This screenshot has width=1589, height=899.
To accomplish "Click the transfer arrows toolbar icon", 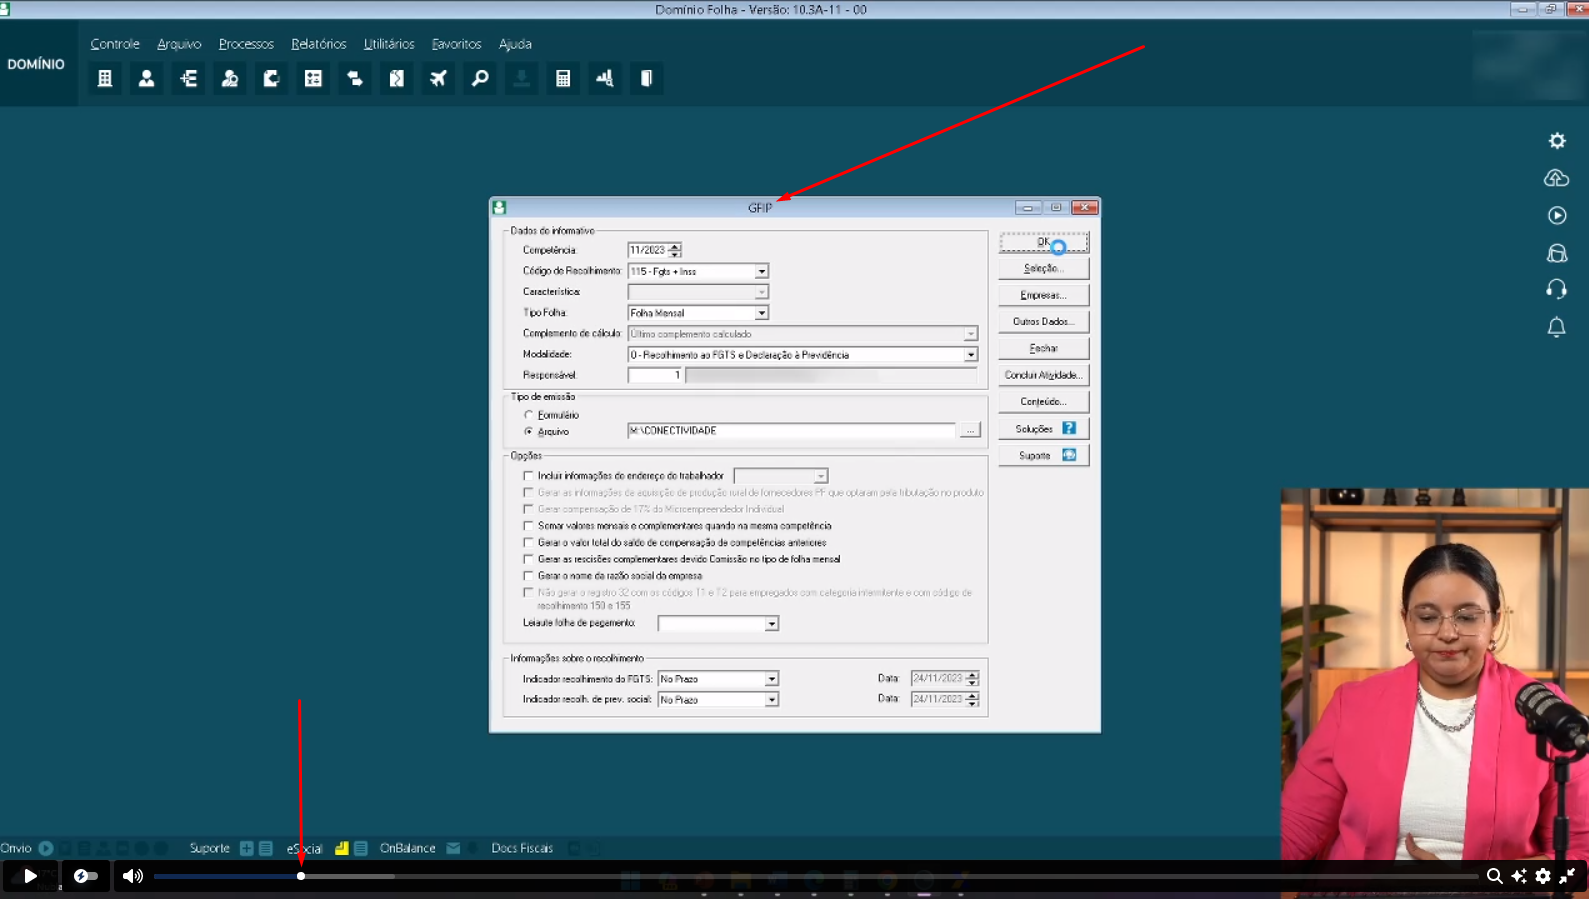I will 355,78.
